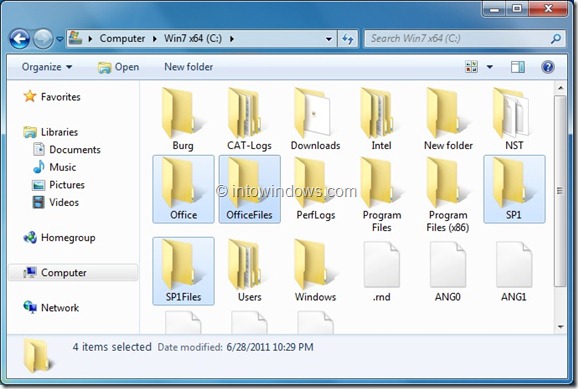Click the New folder button
This screenshot has height=389, width=578.
pyautogui.click(x=188, y=67)
